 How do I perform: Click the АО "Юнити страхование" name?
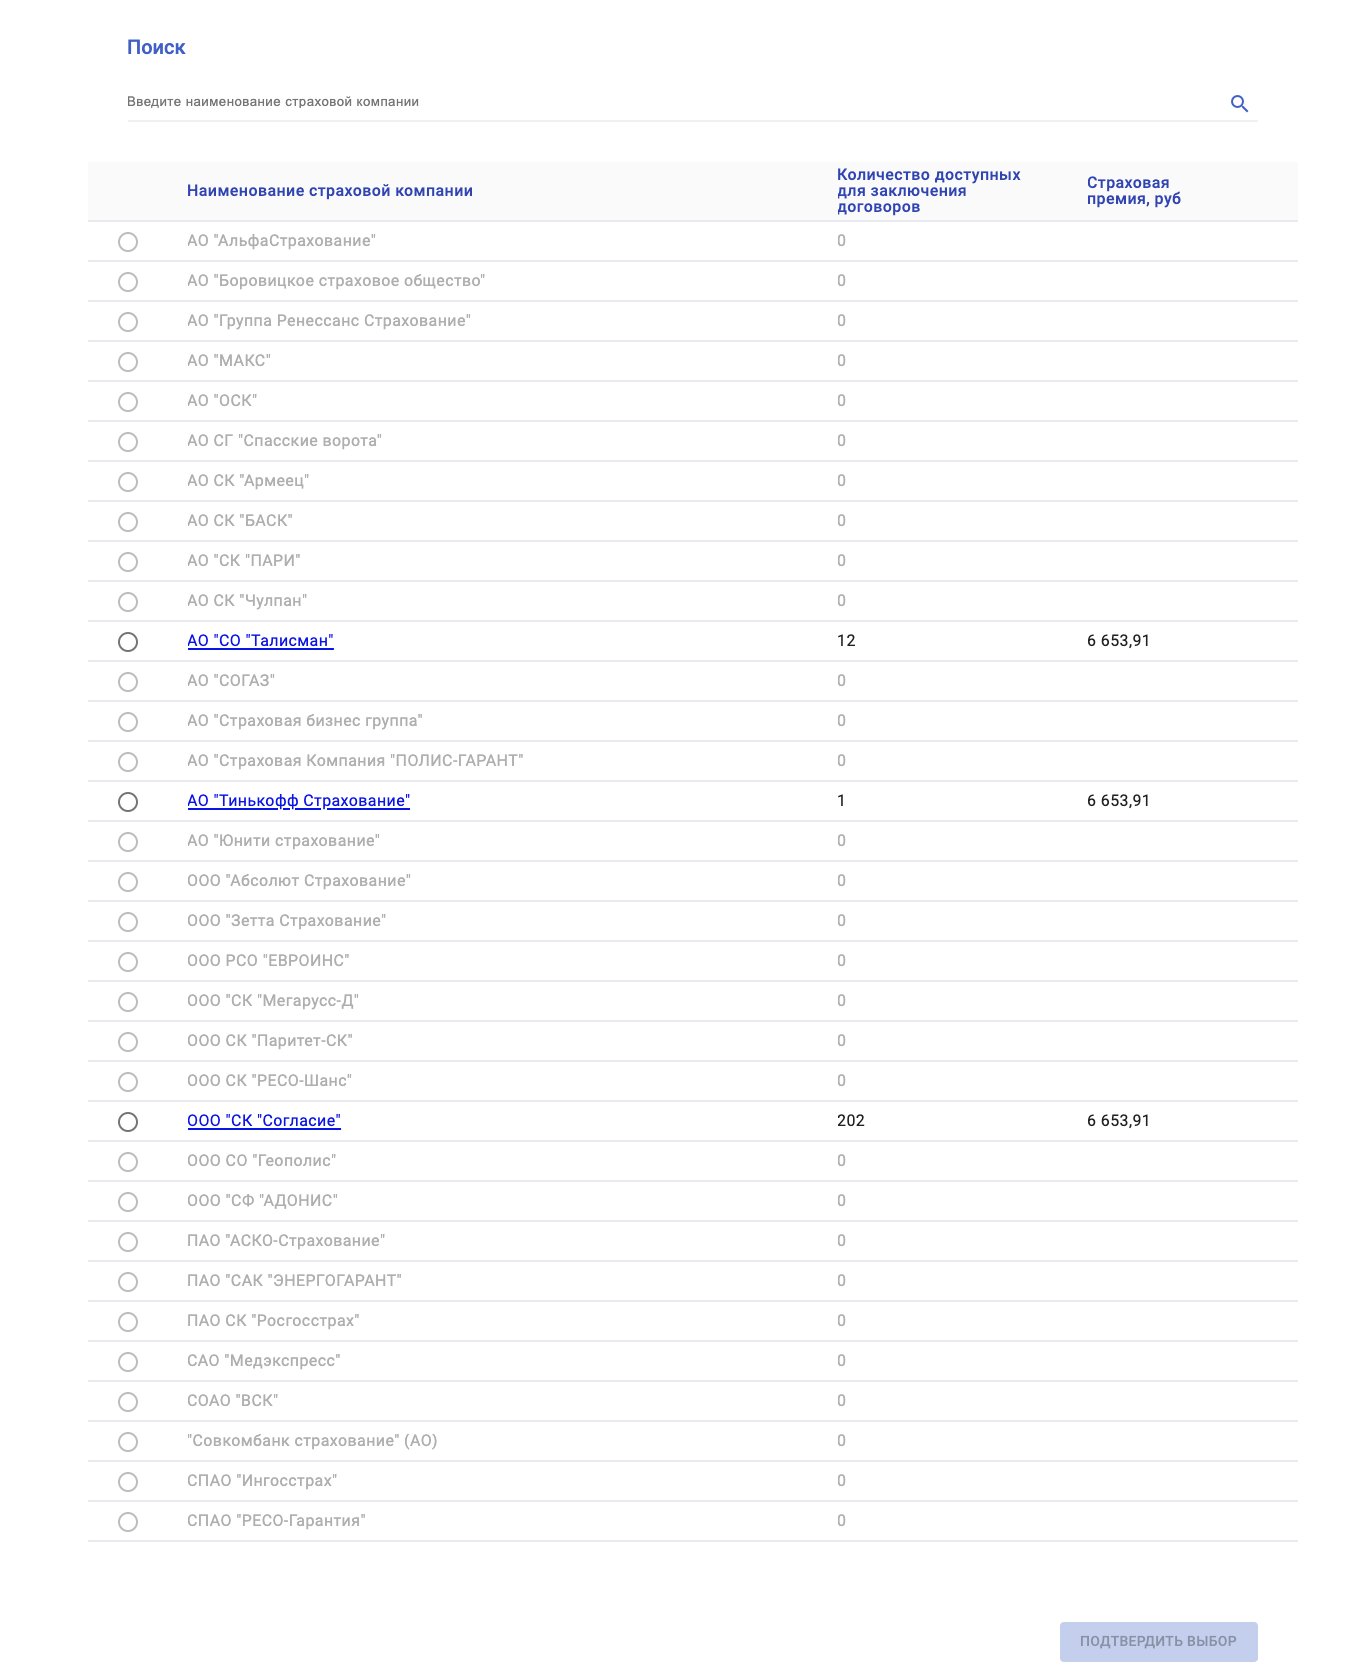point(283,841)
